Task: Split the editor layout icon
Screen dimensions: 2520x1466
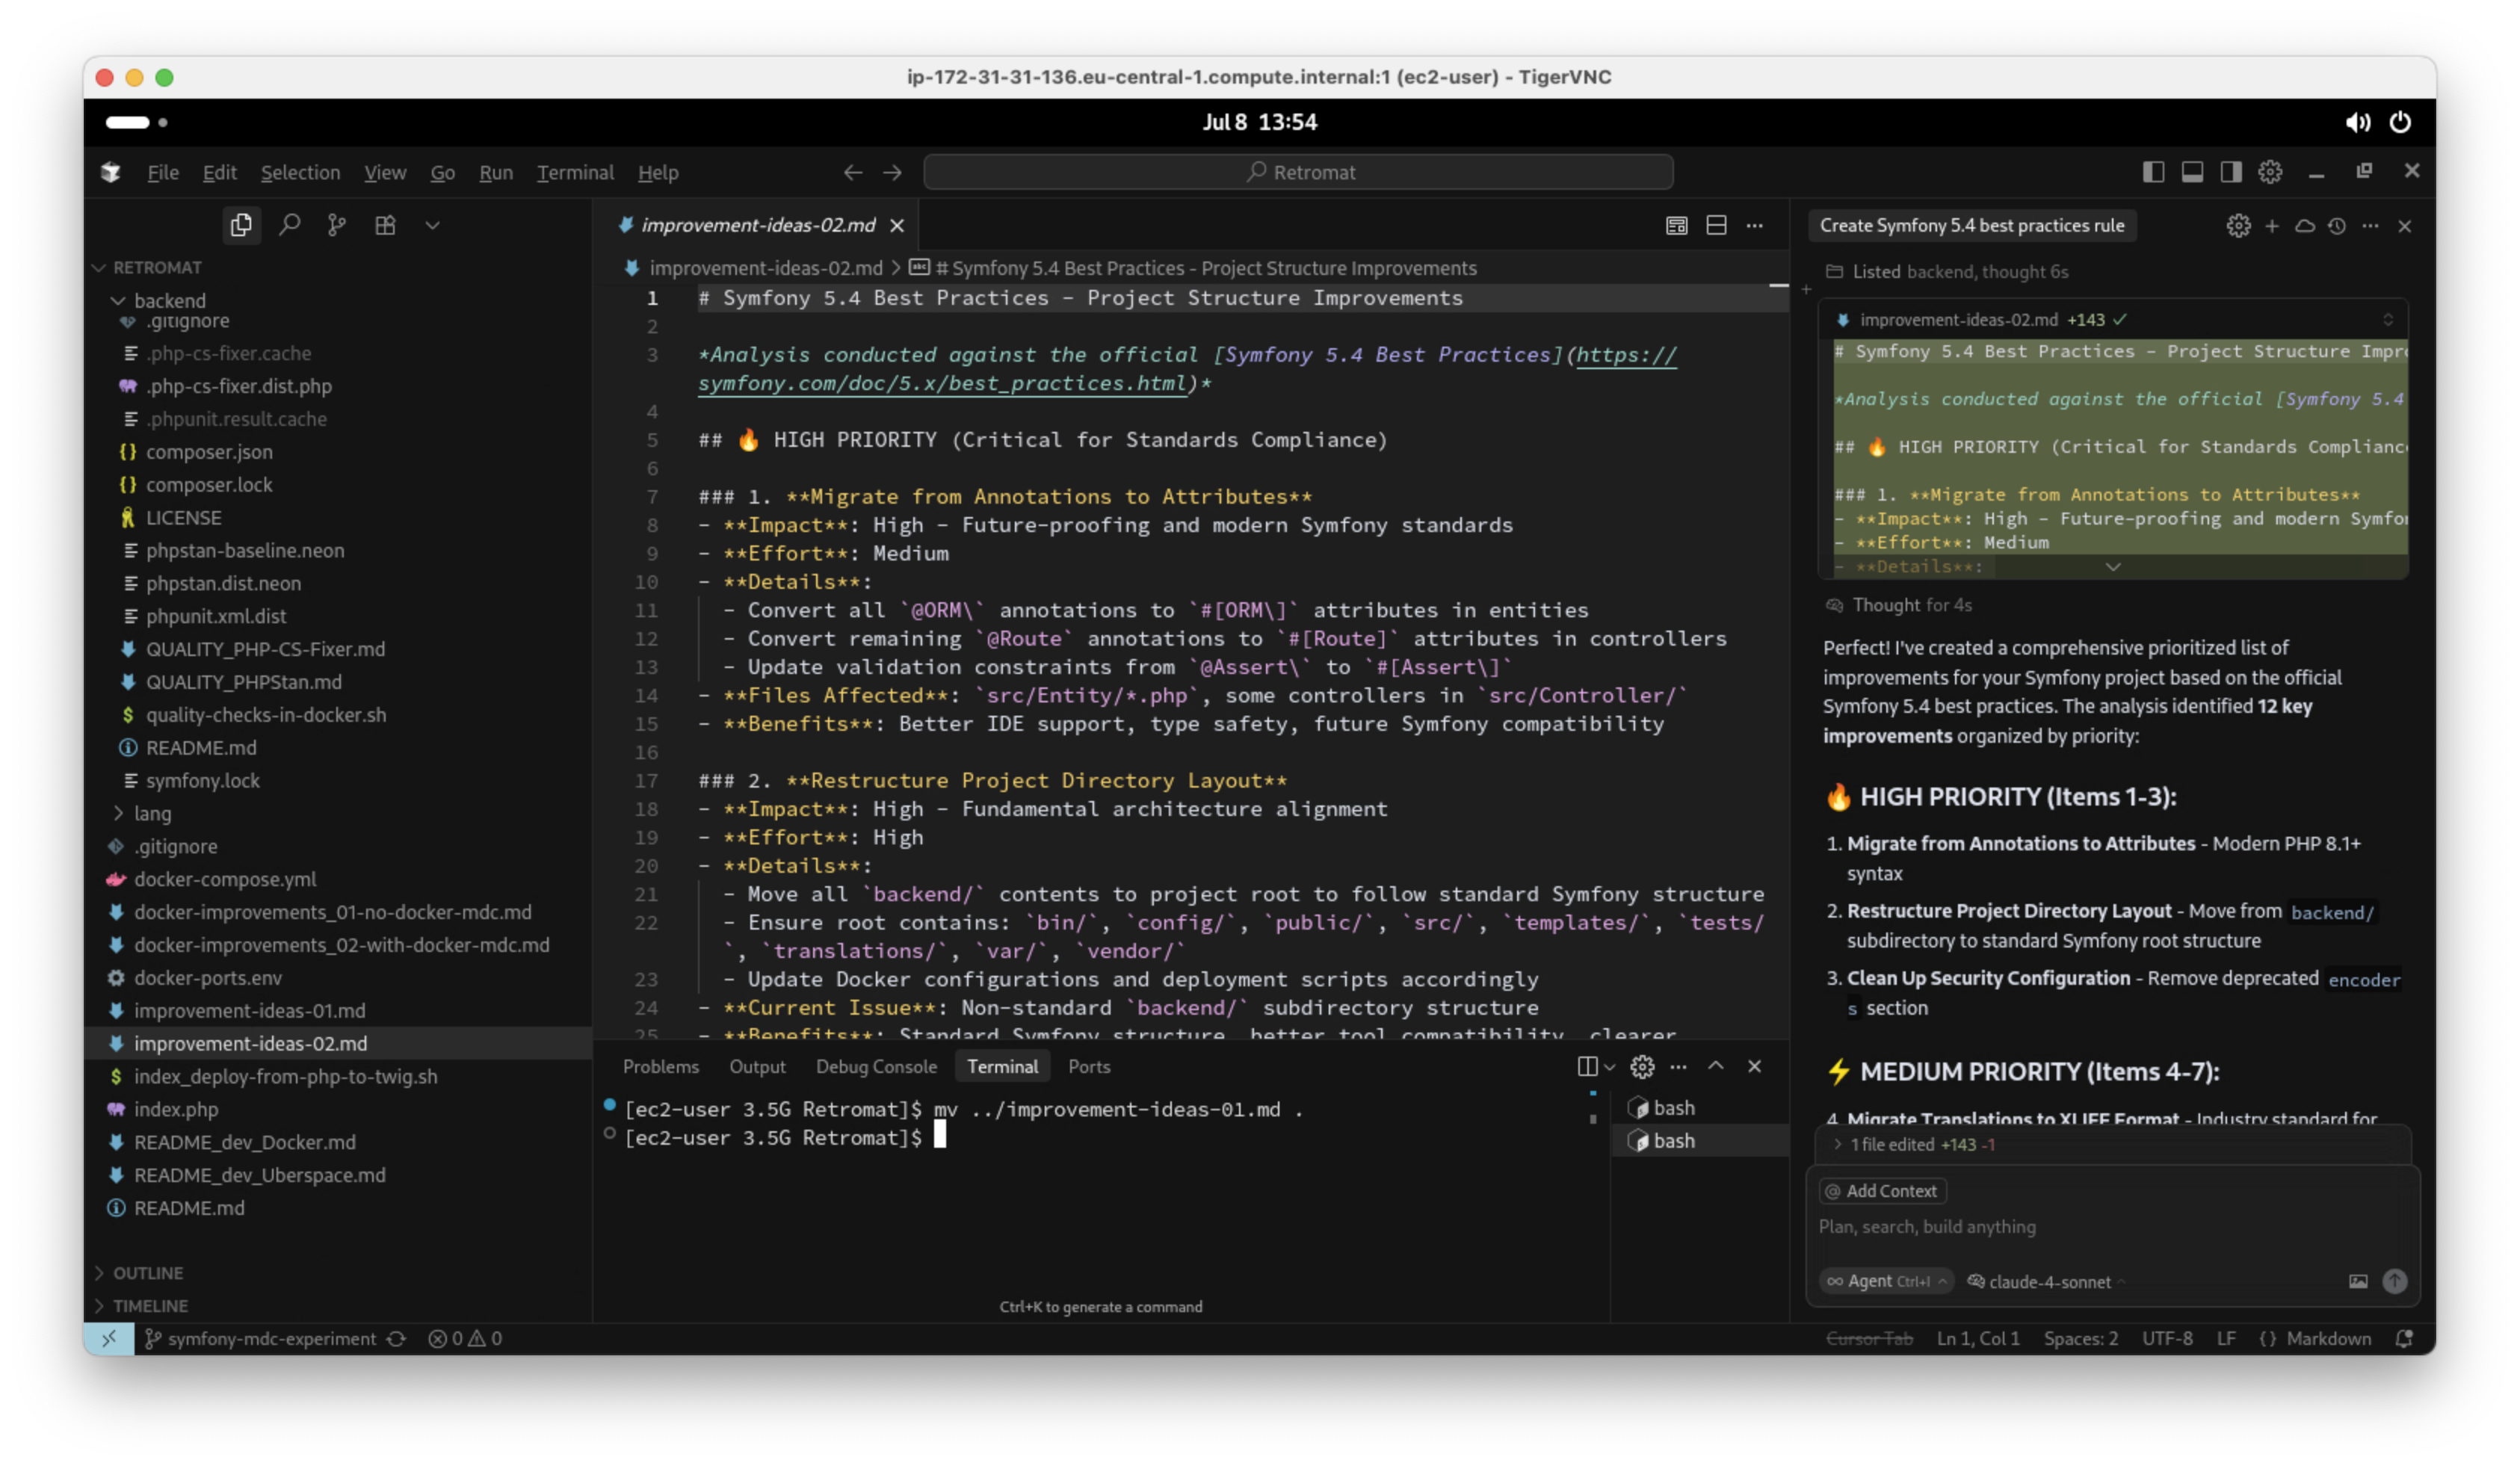Action: pos(1716,225)
